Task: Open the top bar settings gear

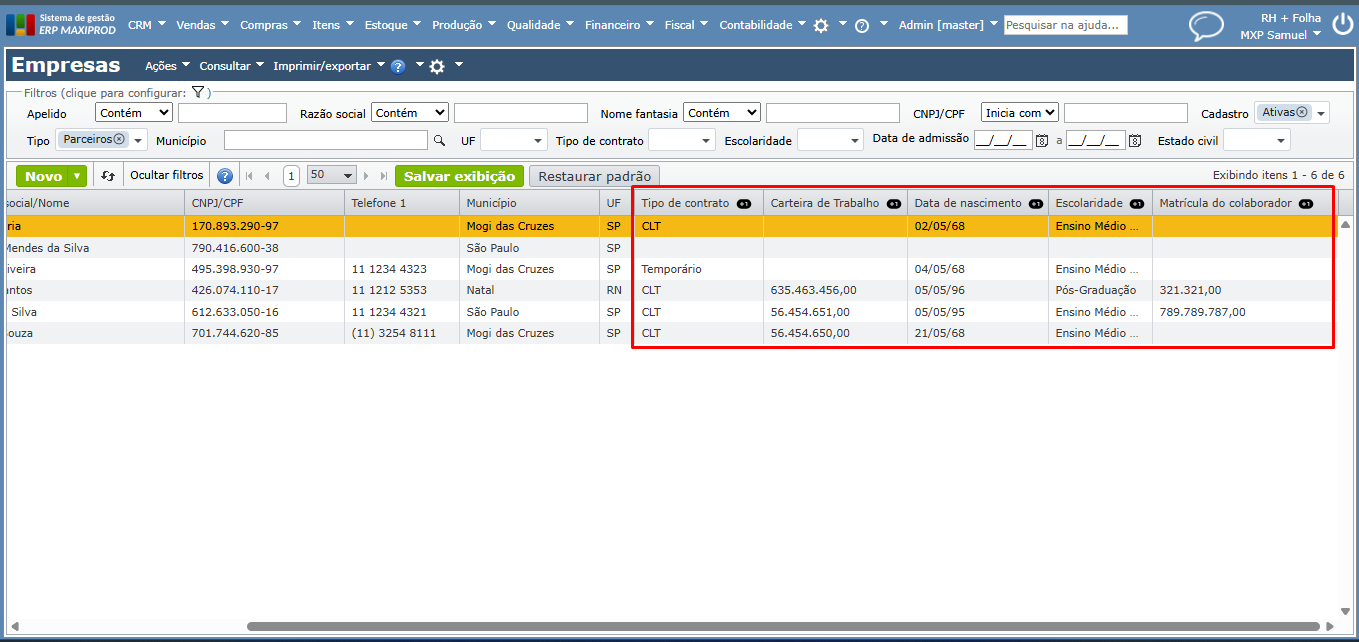Action: pos(821,25)
